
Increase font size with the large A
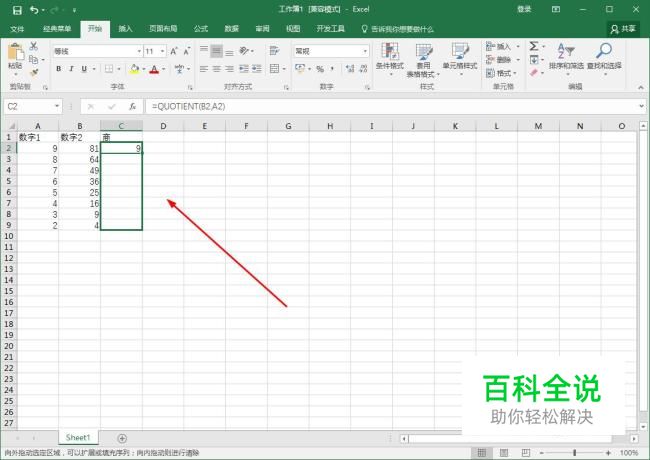tap(174, 51)
